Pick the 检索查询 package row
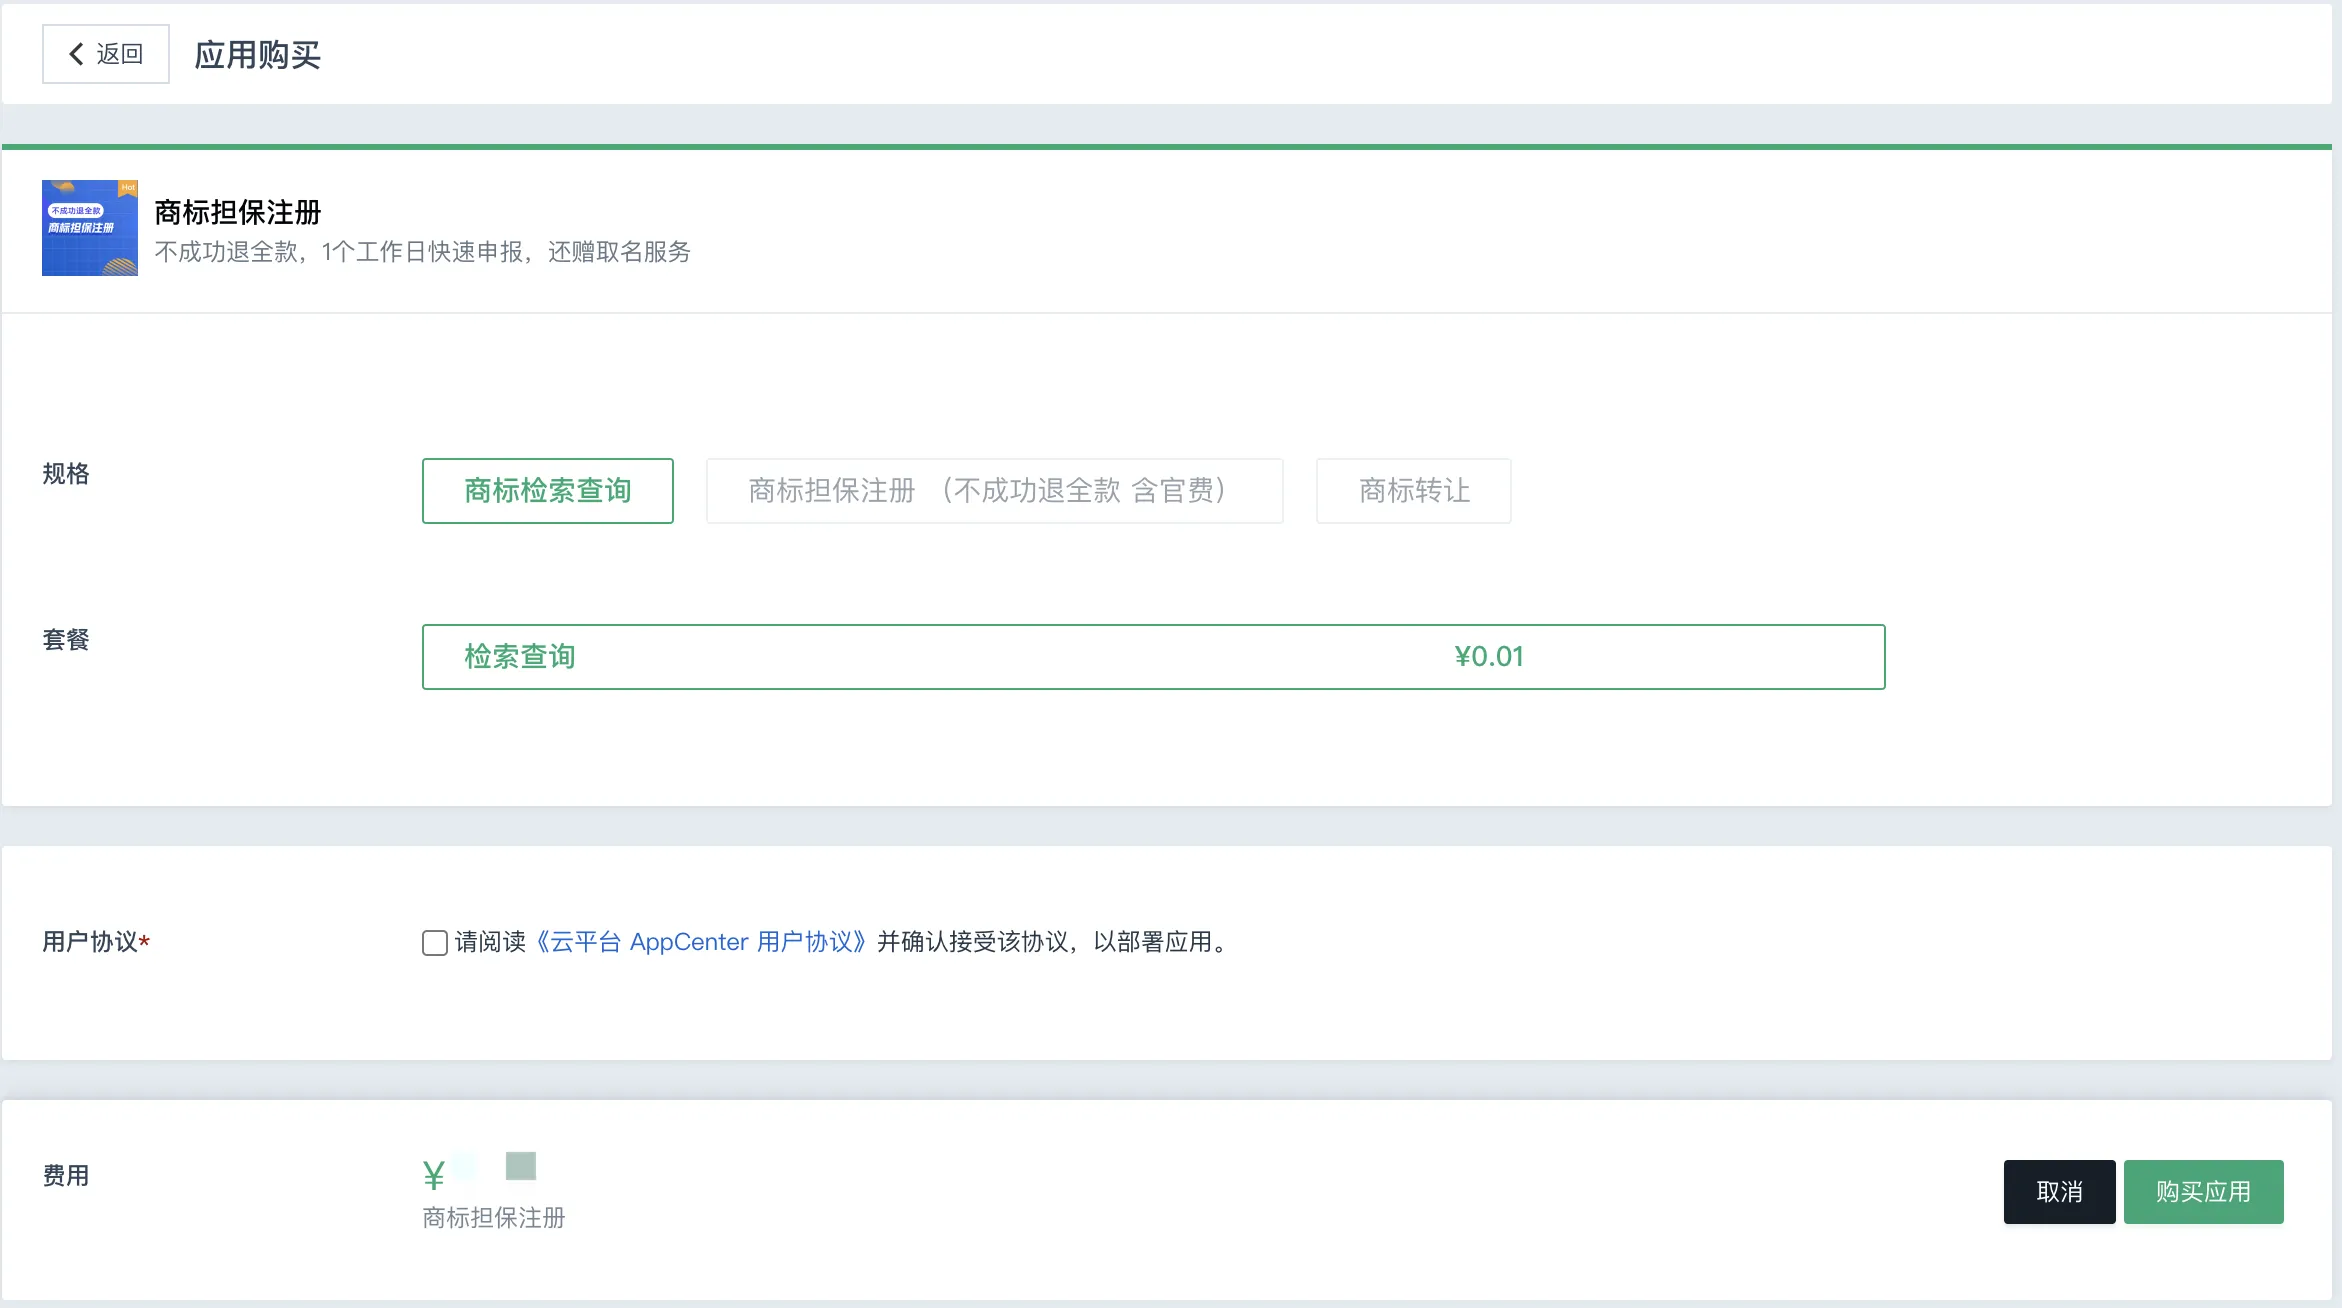Viewport: 2342px width, 1308px height. tap(1153, 657)
